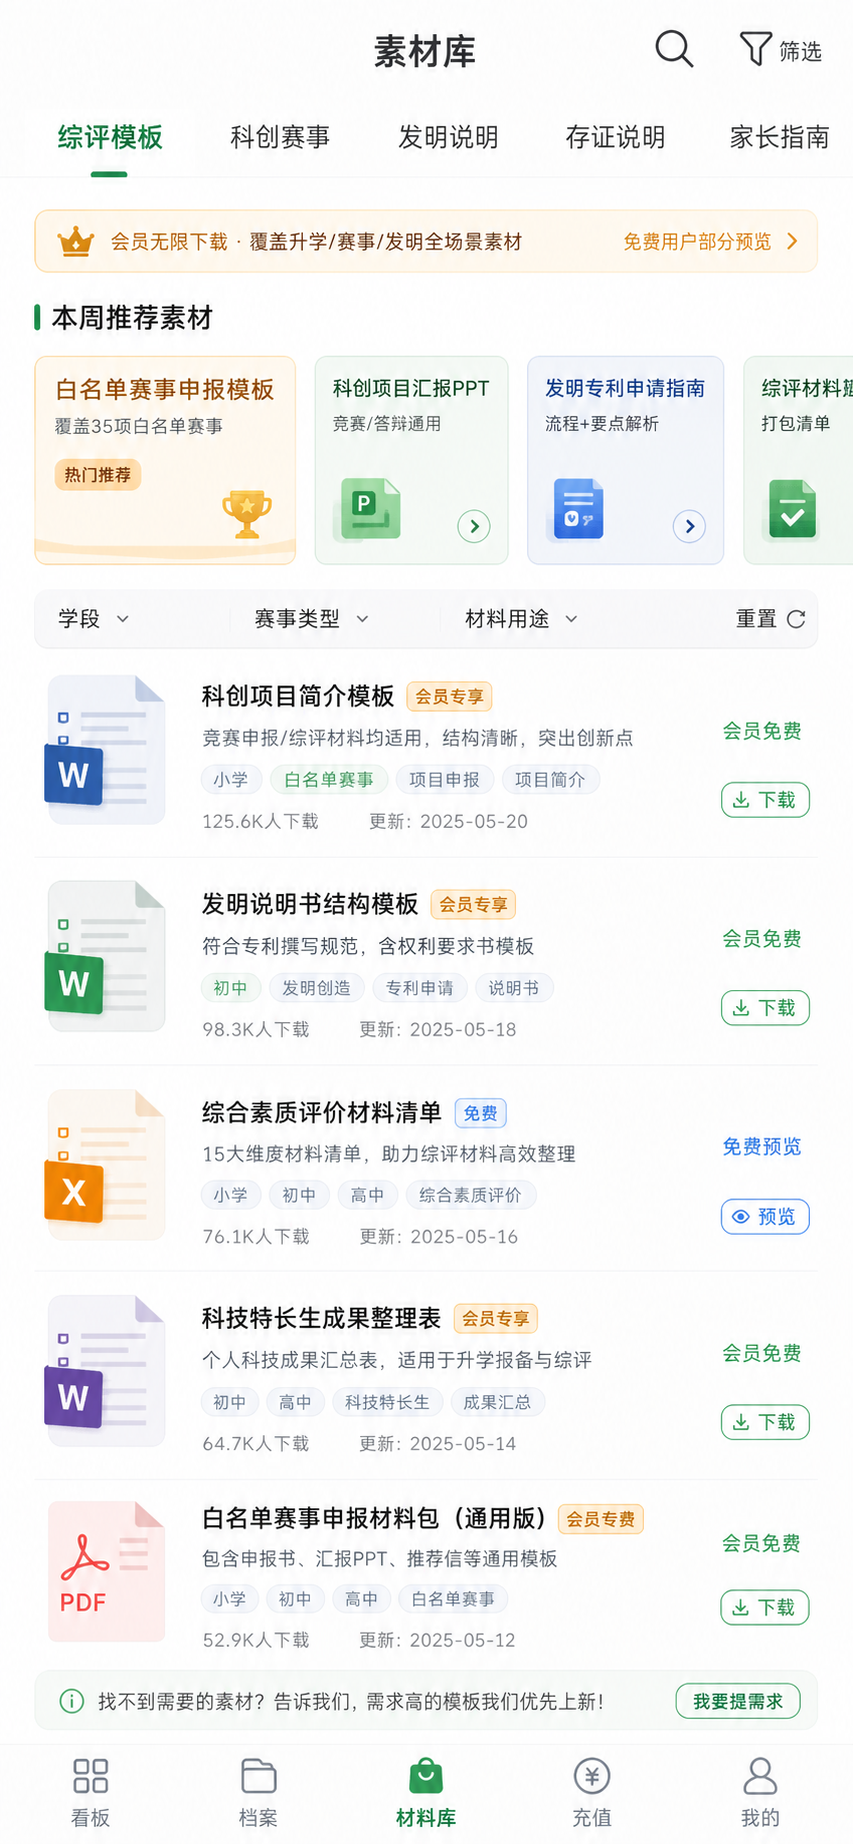Expand the 赛事类型 filter dropdown
Image resolution: width=853 pixels, height=1844 pixels.
[x=311, y=619]
